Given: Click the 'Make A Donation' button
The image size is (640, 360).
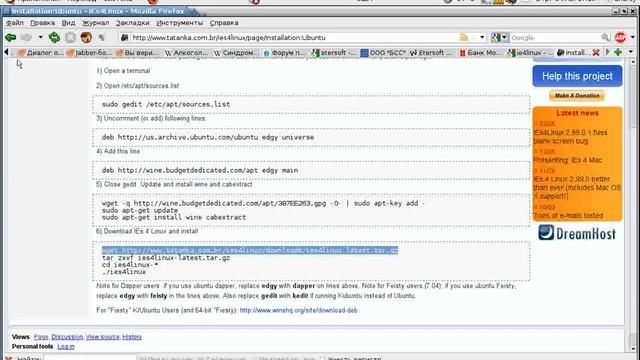Looking at the screenshot, I should [577, 96].
